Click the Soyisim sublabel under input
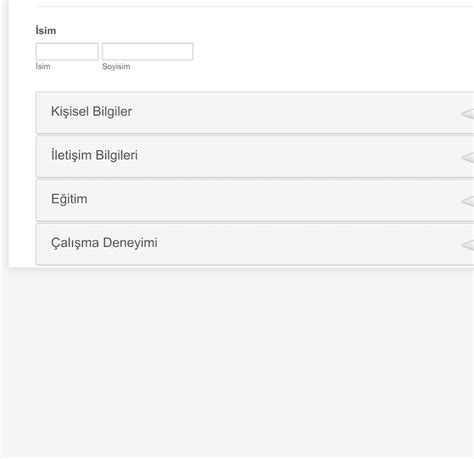474x459 pixels. (116, 66)
